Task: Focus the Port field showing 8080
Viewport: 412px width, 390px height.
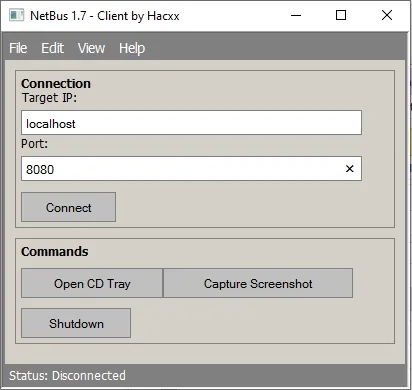Action: click(191, 169)
